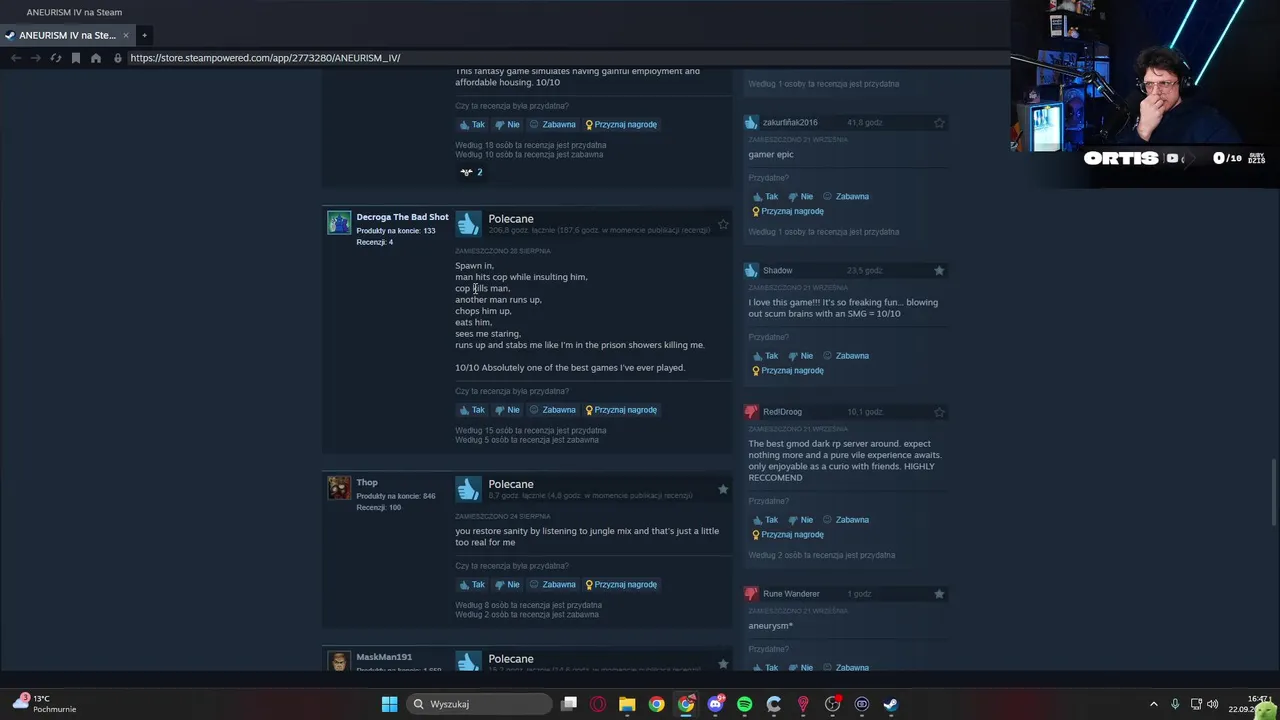View Decroga The Bad Shot's four reviews

pos(375,242)
